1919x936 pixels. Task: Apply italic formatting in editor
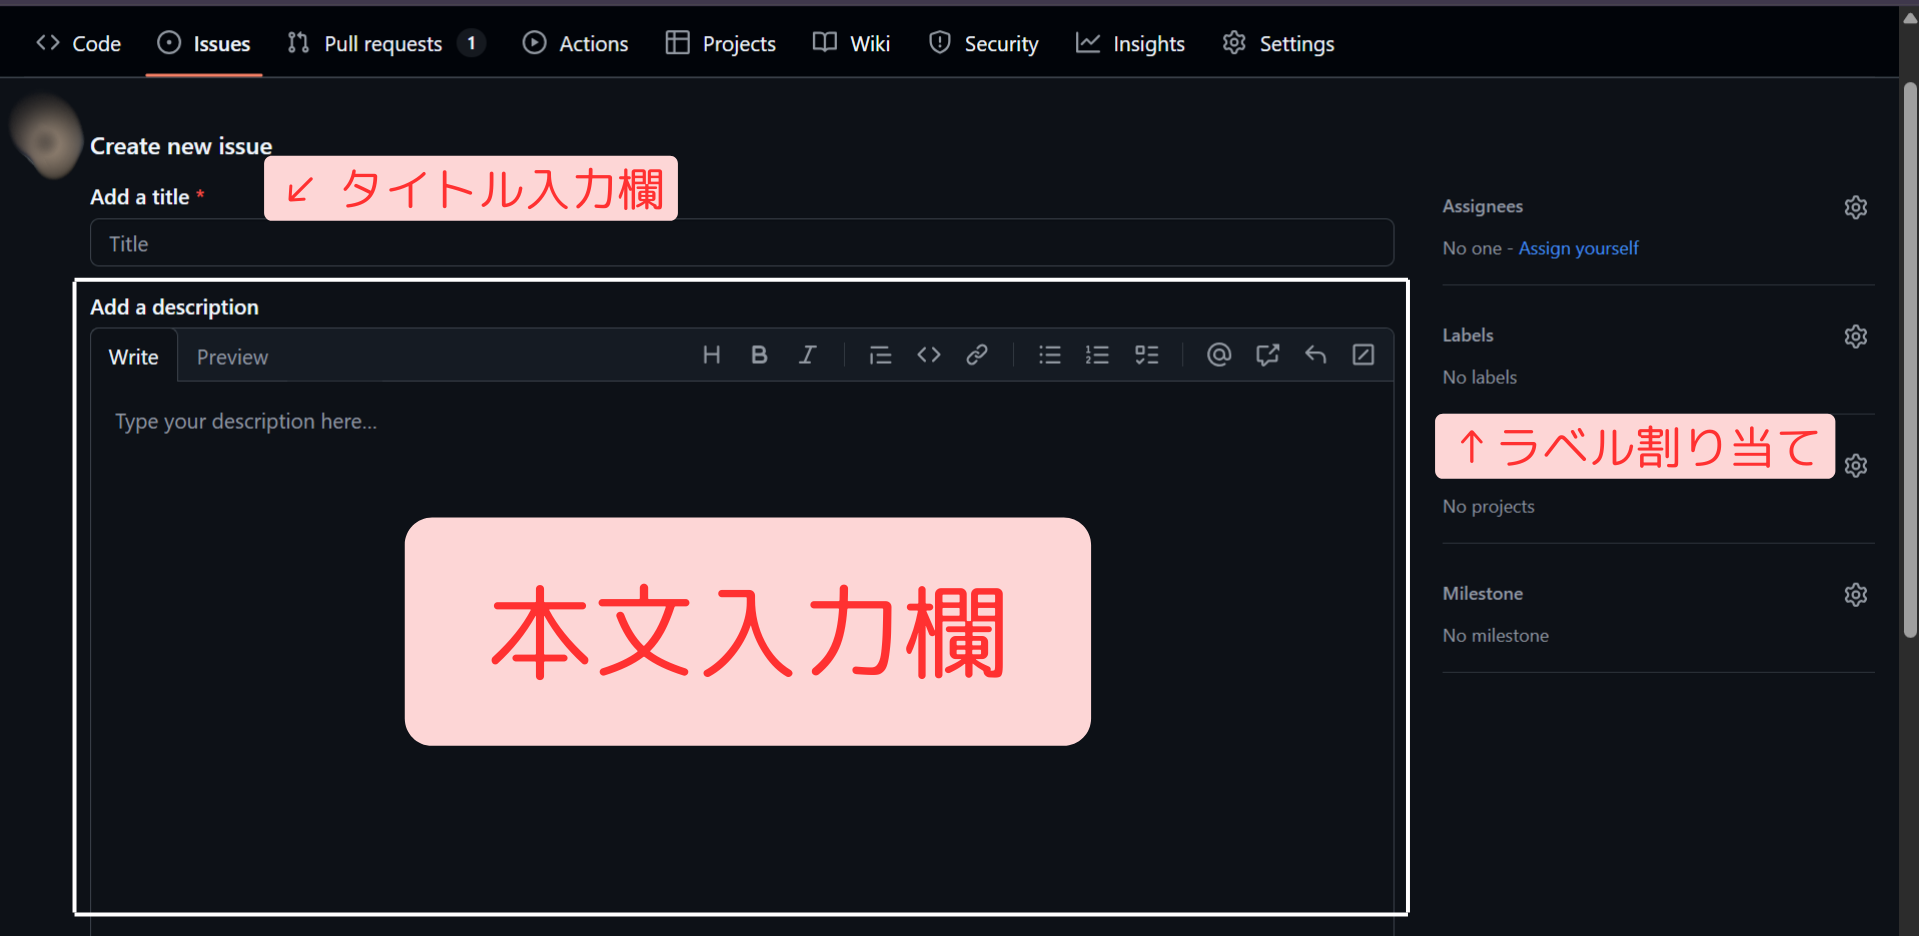(807, 355)
